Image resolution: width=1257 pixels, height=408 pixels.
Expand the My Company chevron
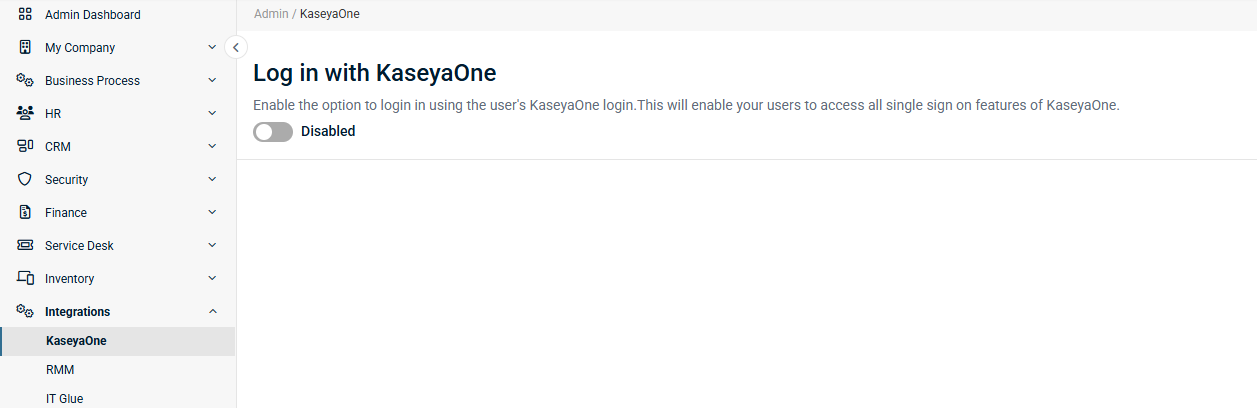coord(212,48)
